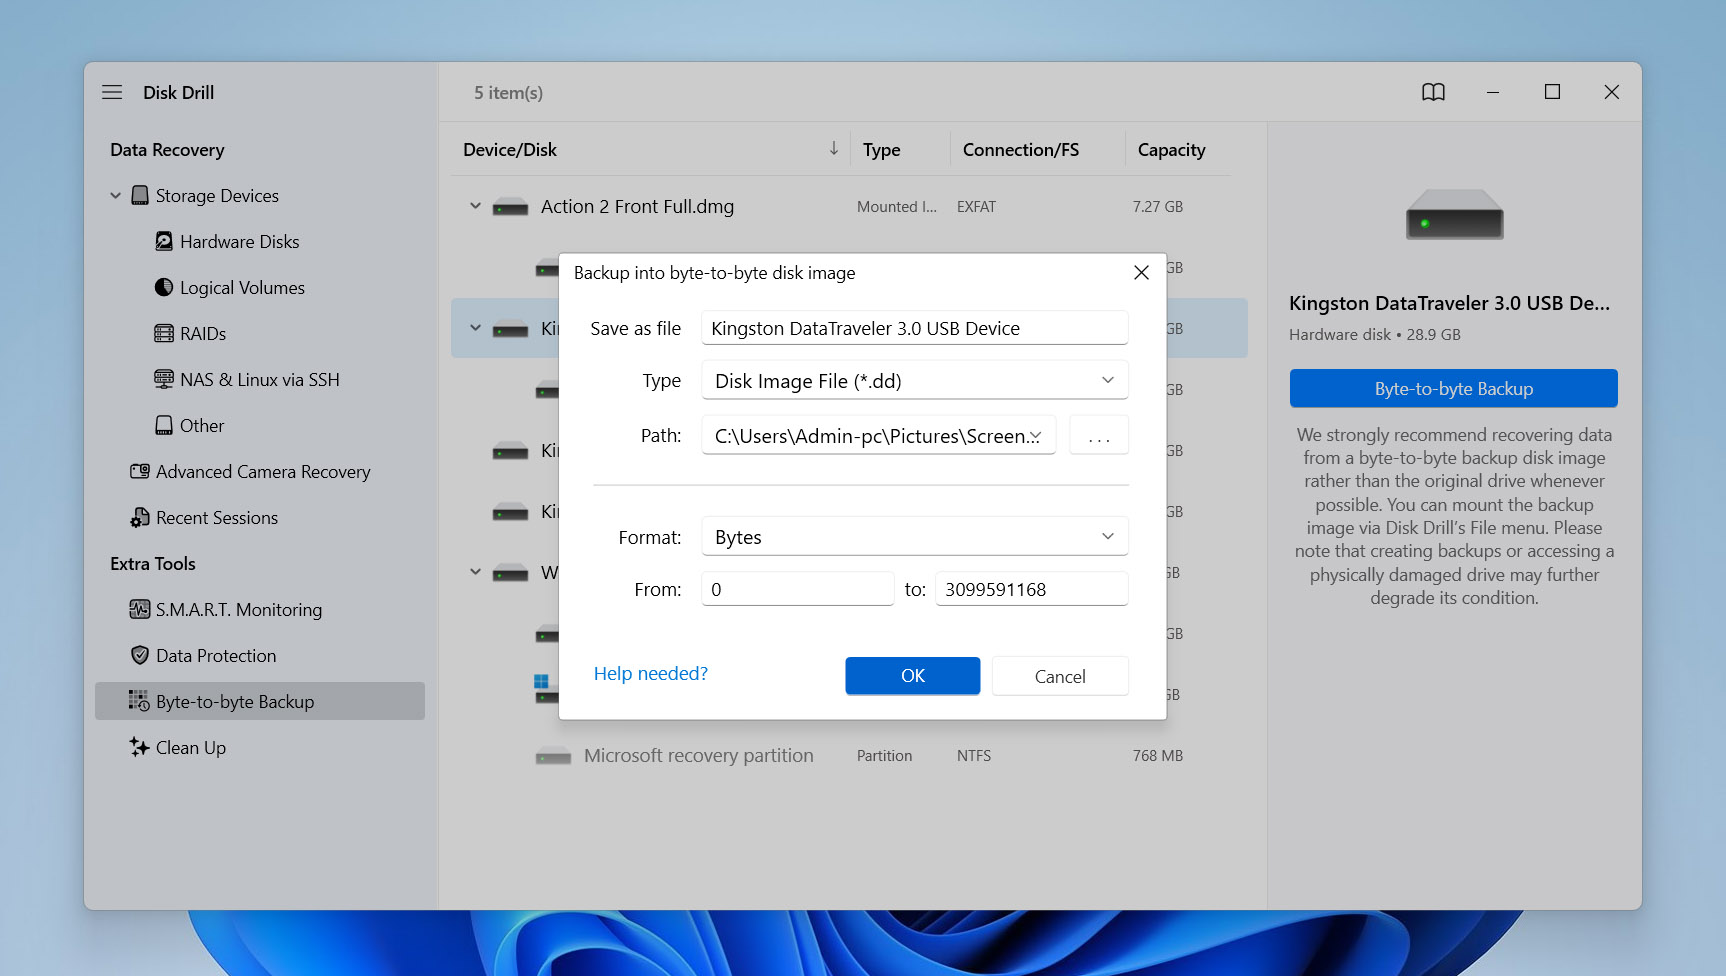Click the Data Protection shield icon
The image size is (1726, 976).
coord(140,655)
